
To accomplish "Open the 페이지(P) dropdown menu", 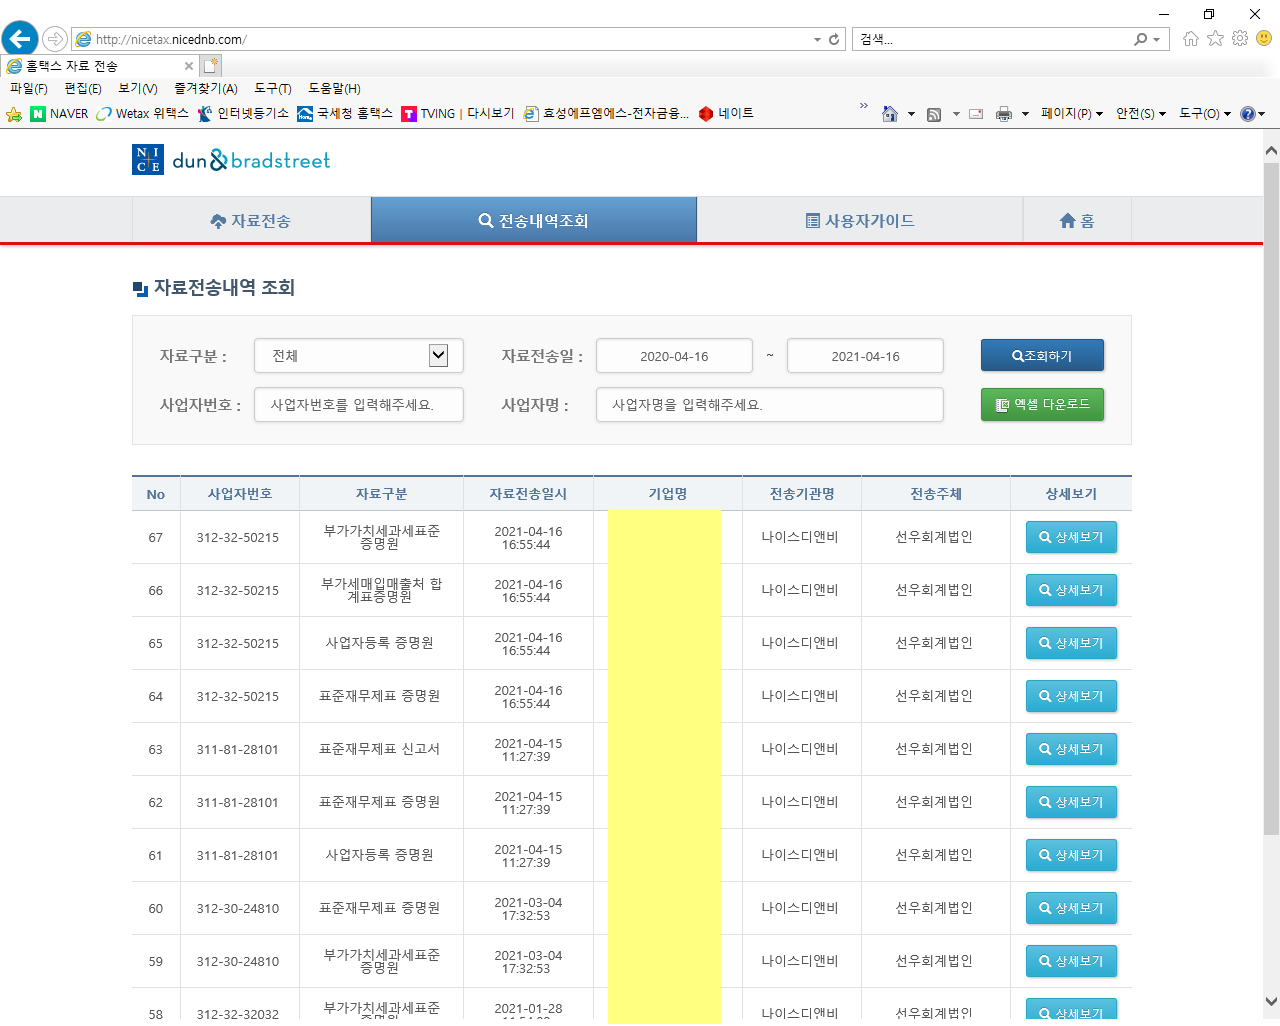I will click(1071, 114).
